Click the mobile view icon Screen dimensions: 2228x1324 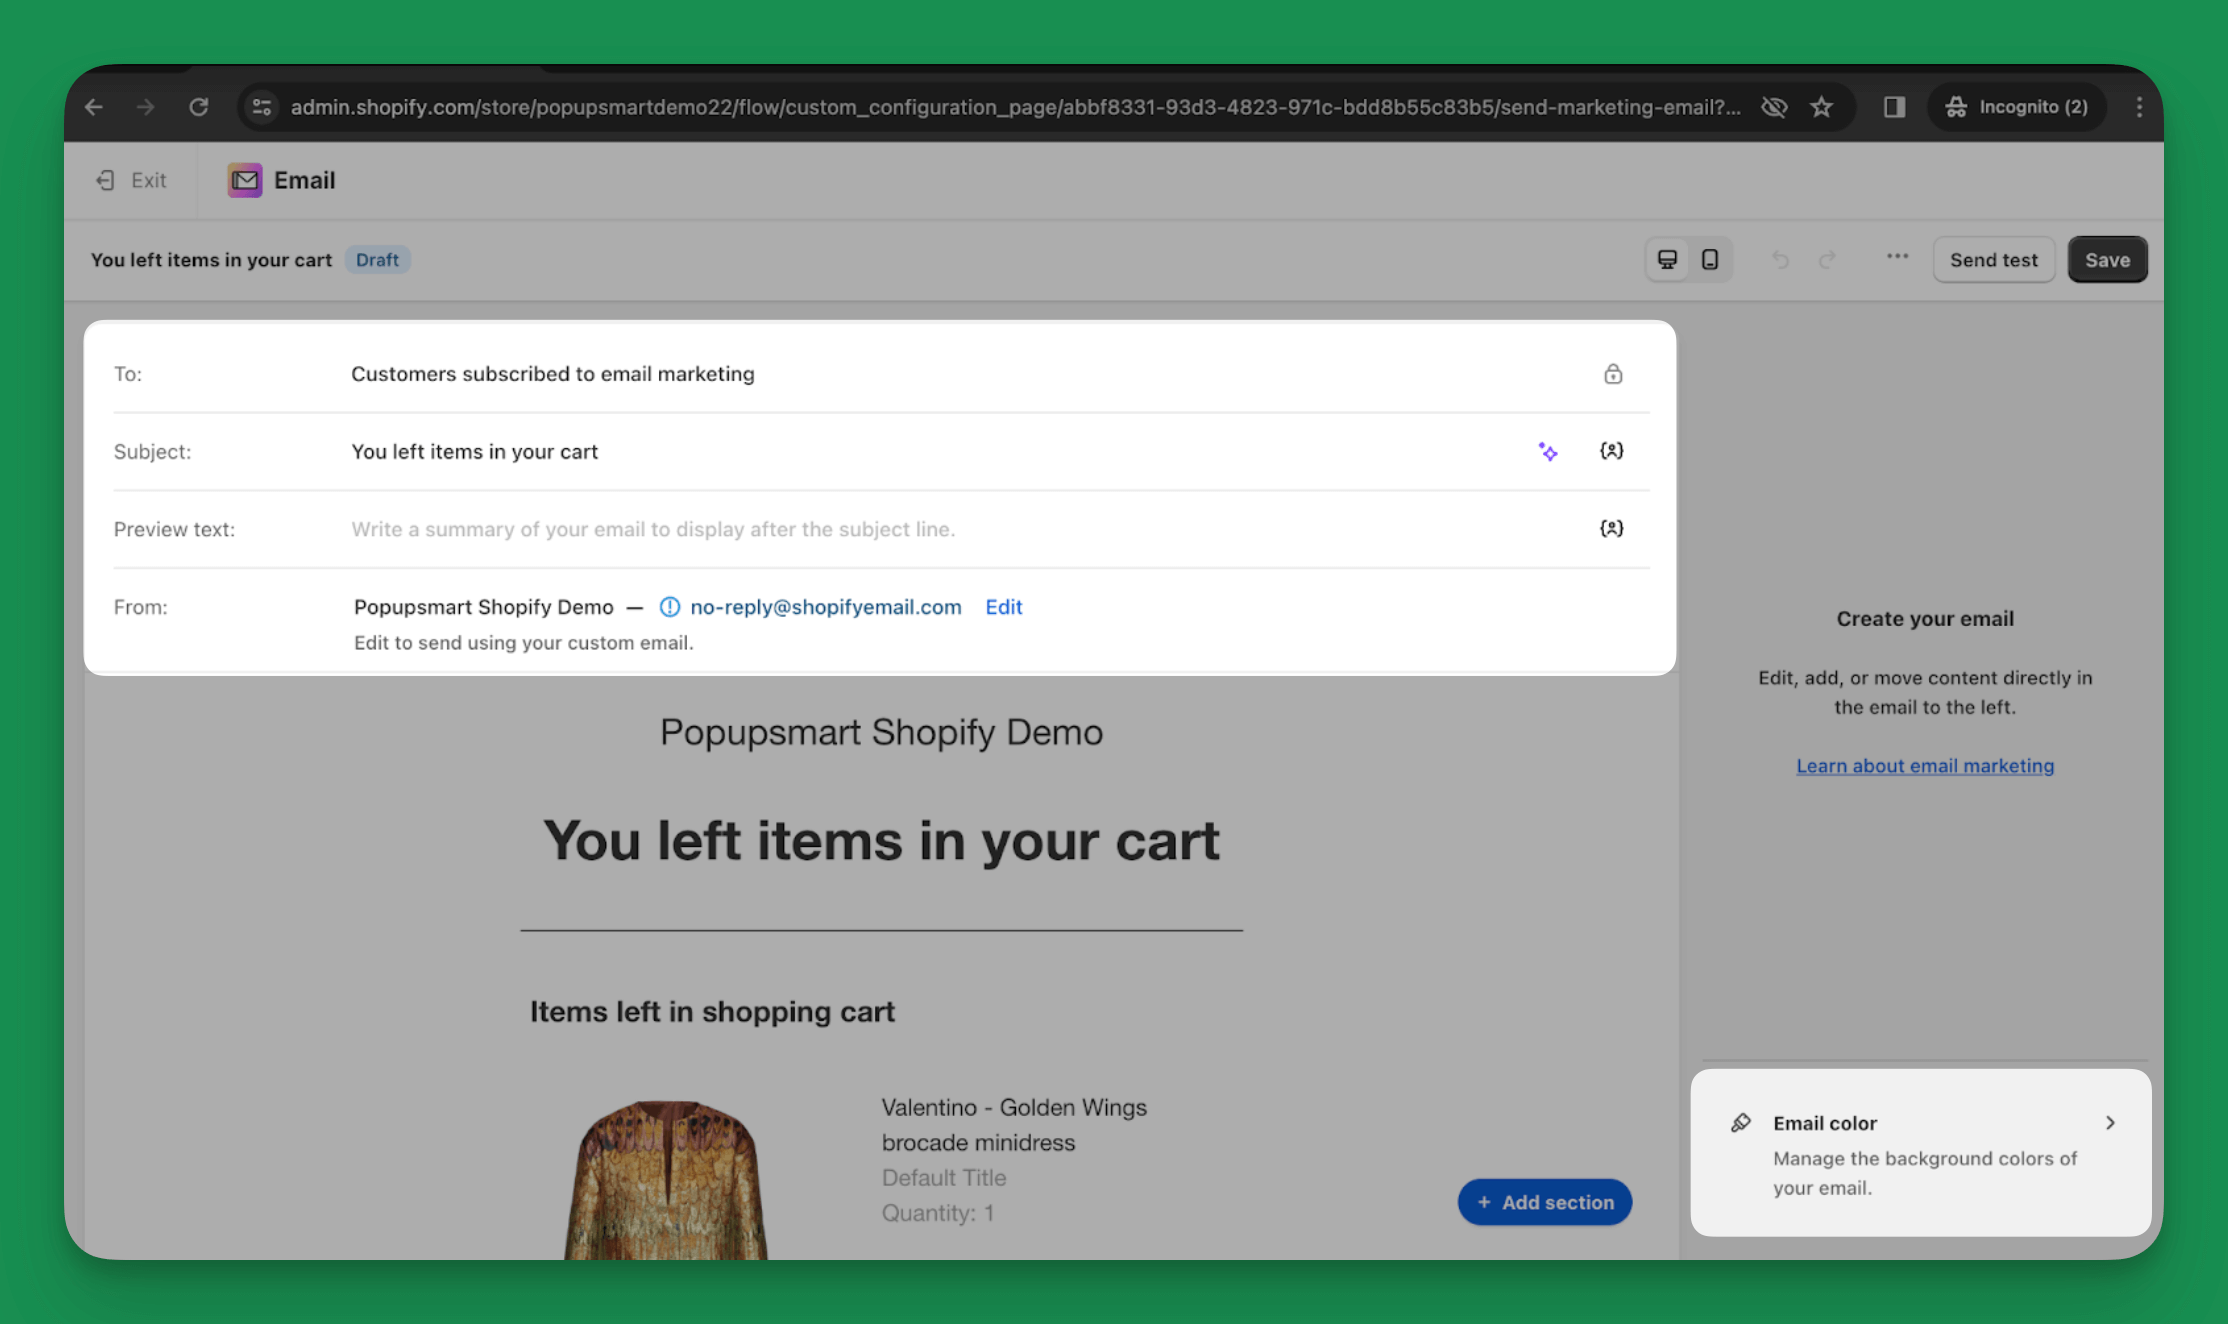click(1710, 258)
